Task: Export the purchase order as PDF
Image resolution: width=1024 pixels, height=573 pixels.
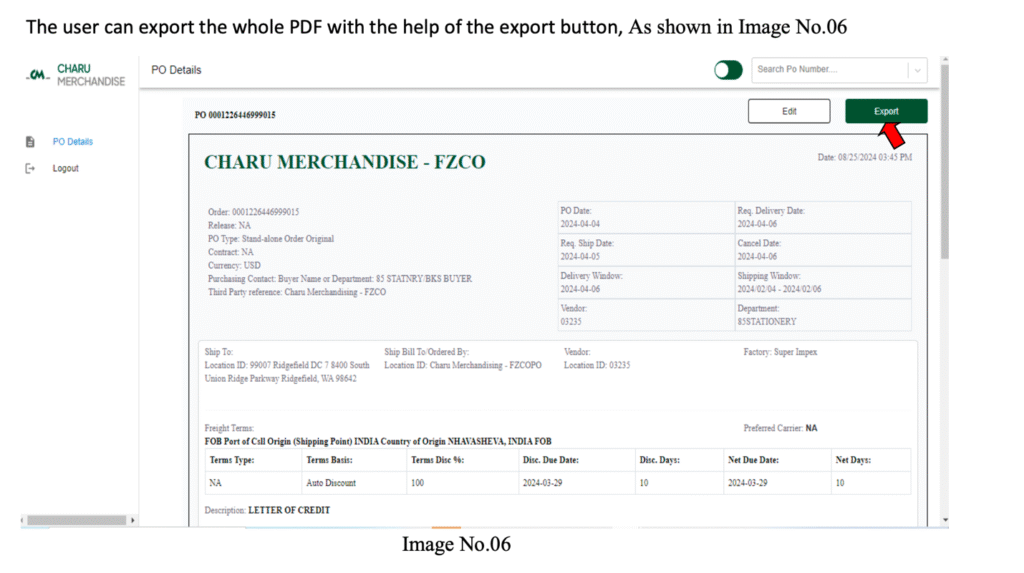Action: pos(885,111)
